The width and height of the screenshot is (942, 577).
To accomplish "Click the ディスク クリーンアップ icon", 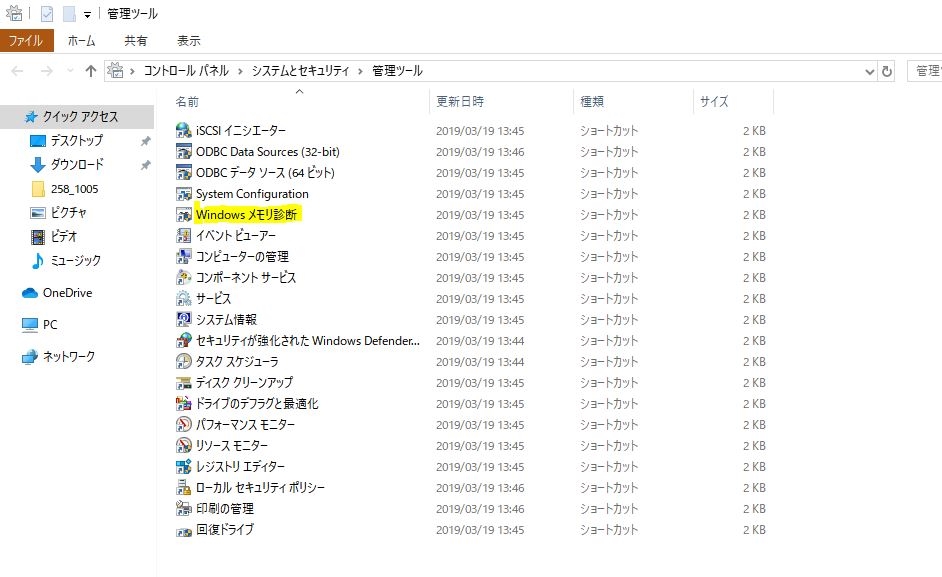I will pyautogui.click(x=183, y=382).
